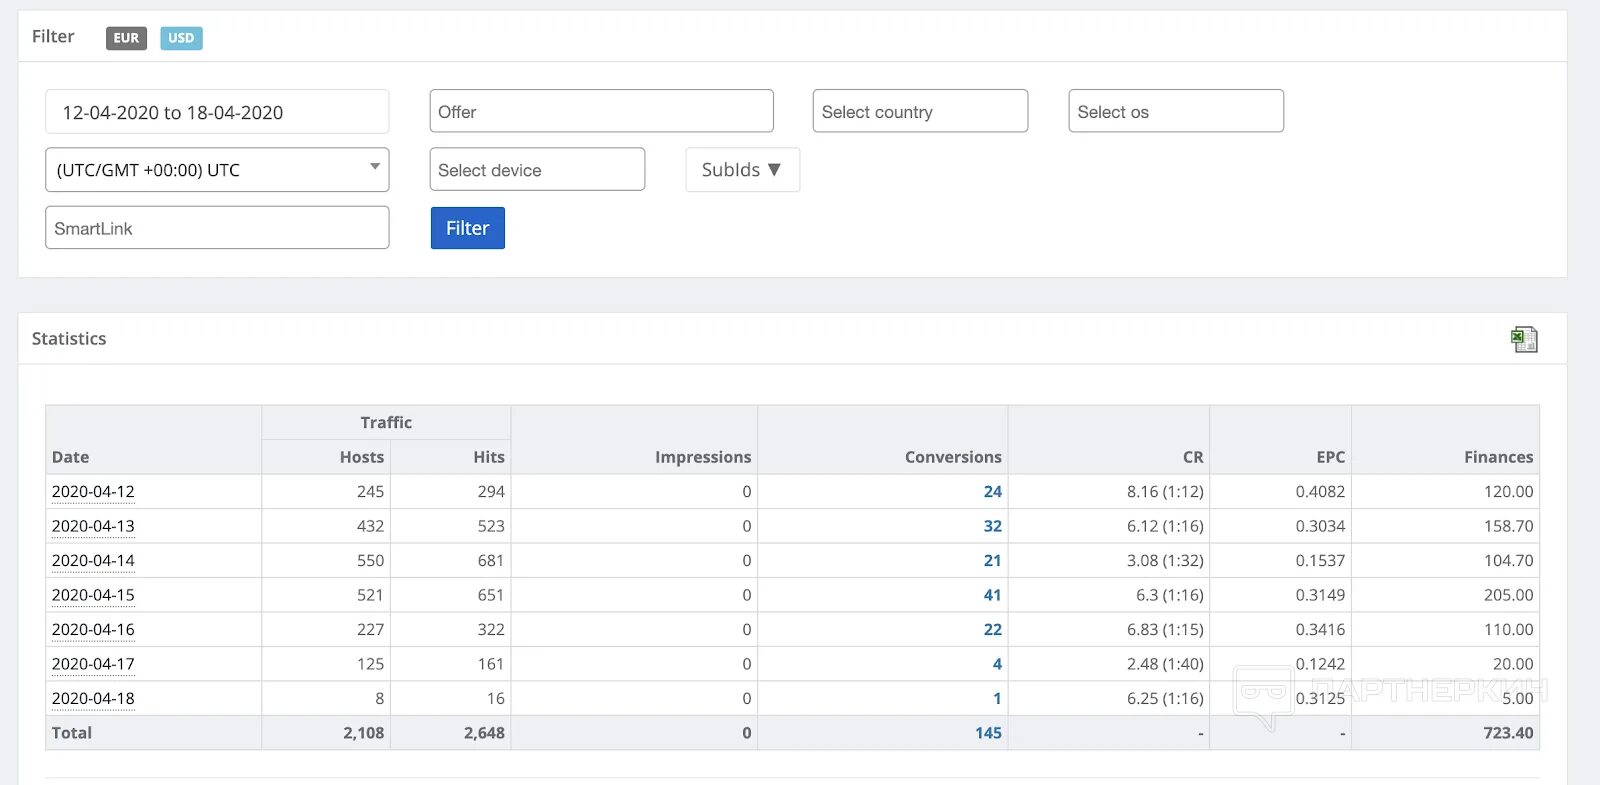Click the Conversions column header

pyautogui.click(x=952, y=457)
